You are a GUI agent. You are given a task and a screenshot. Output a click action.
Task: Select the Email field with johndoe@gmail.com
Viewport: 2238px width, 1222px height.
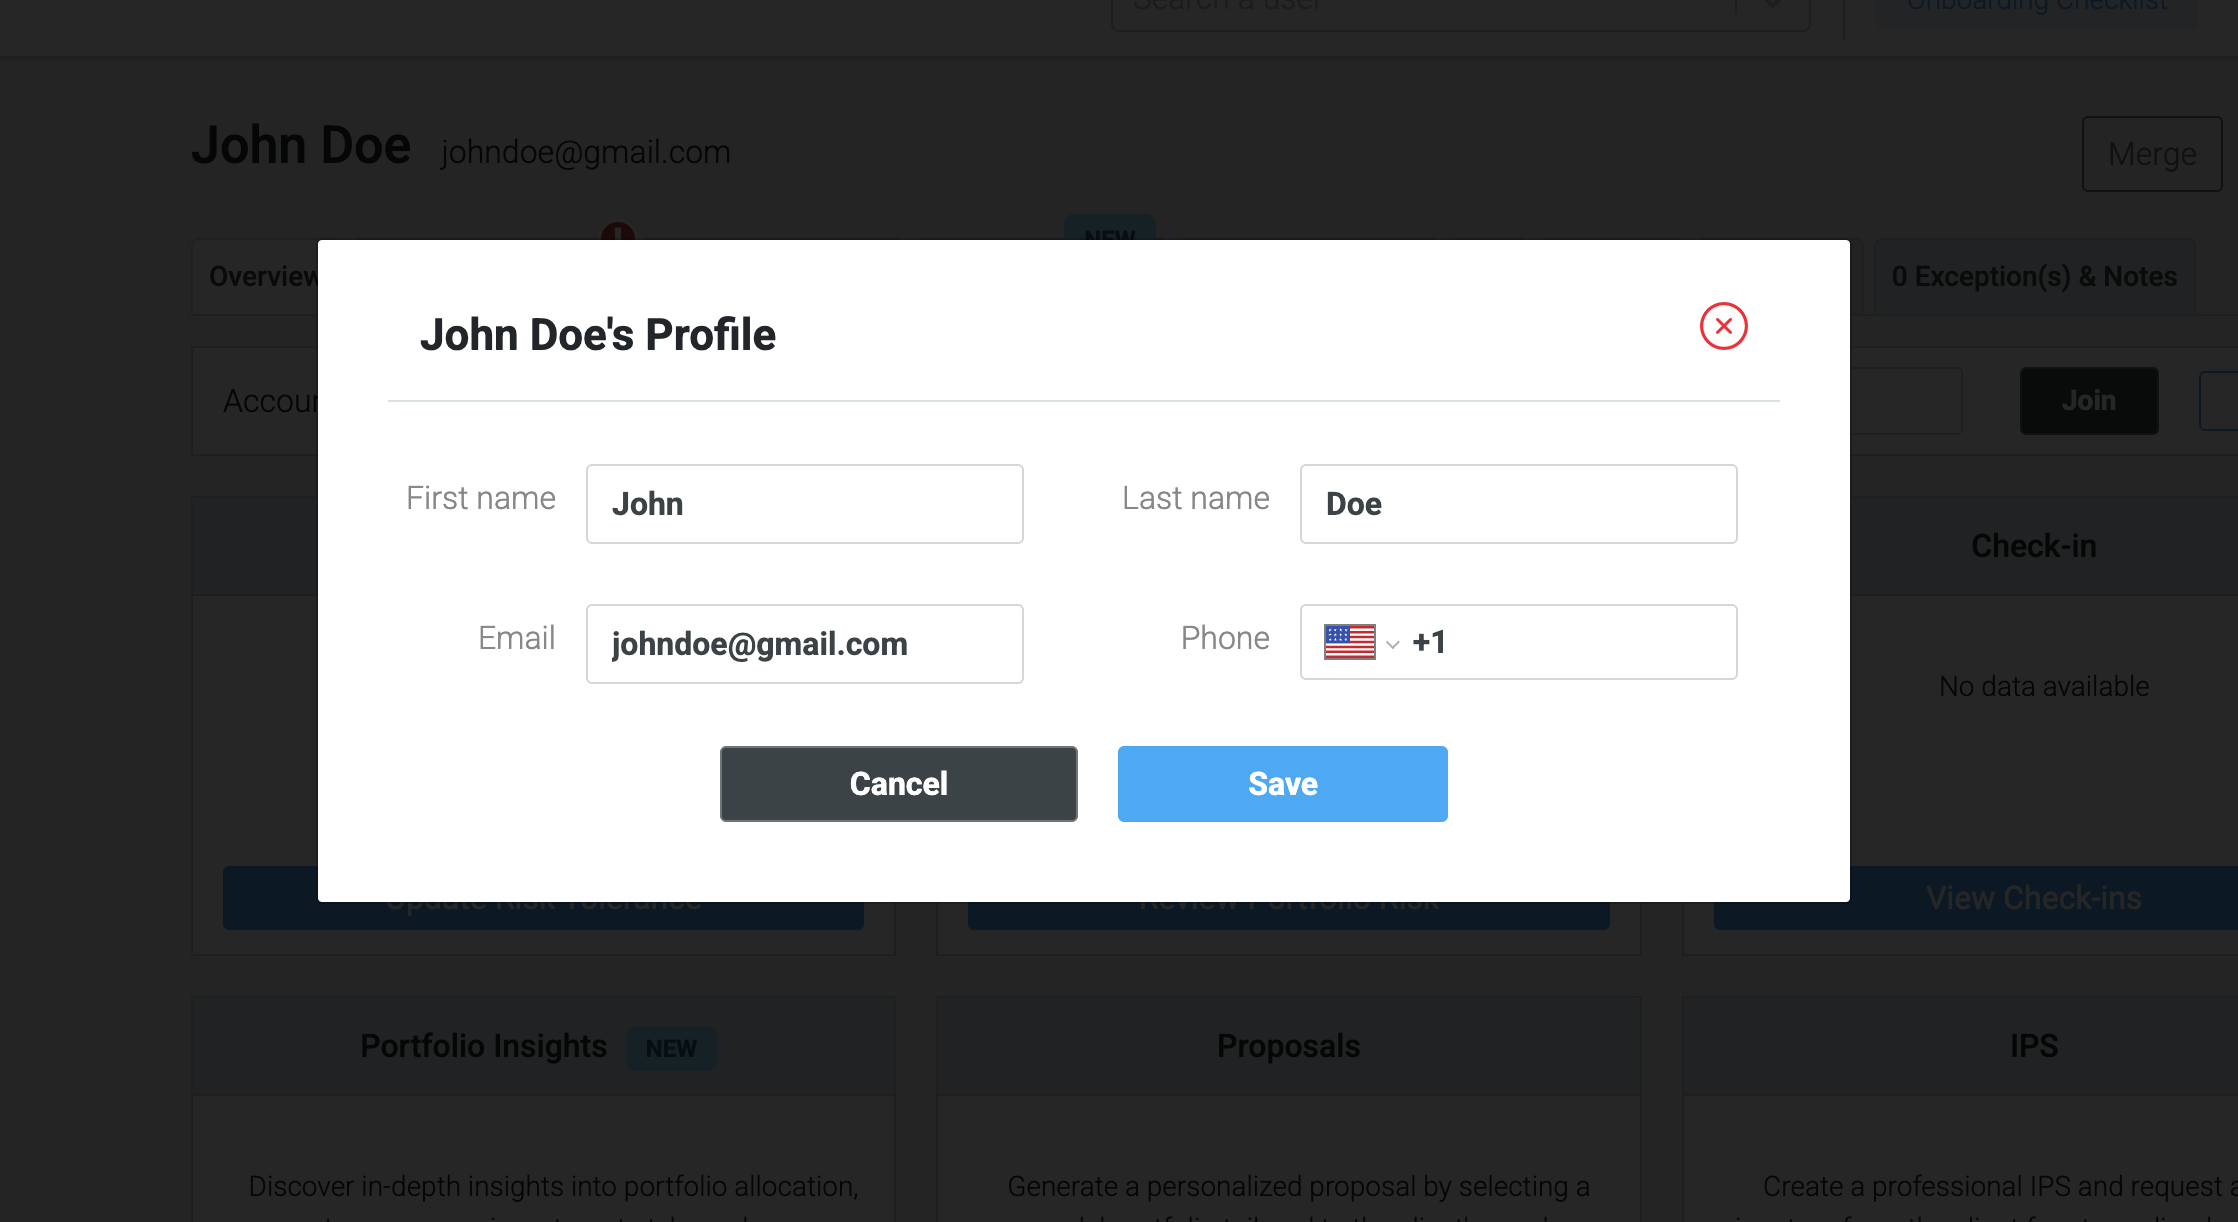[805, 644]
